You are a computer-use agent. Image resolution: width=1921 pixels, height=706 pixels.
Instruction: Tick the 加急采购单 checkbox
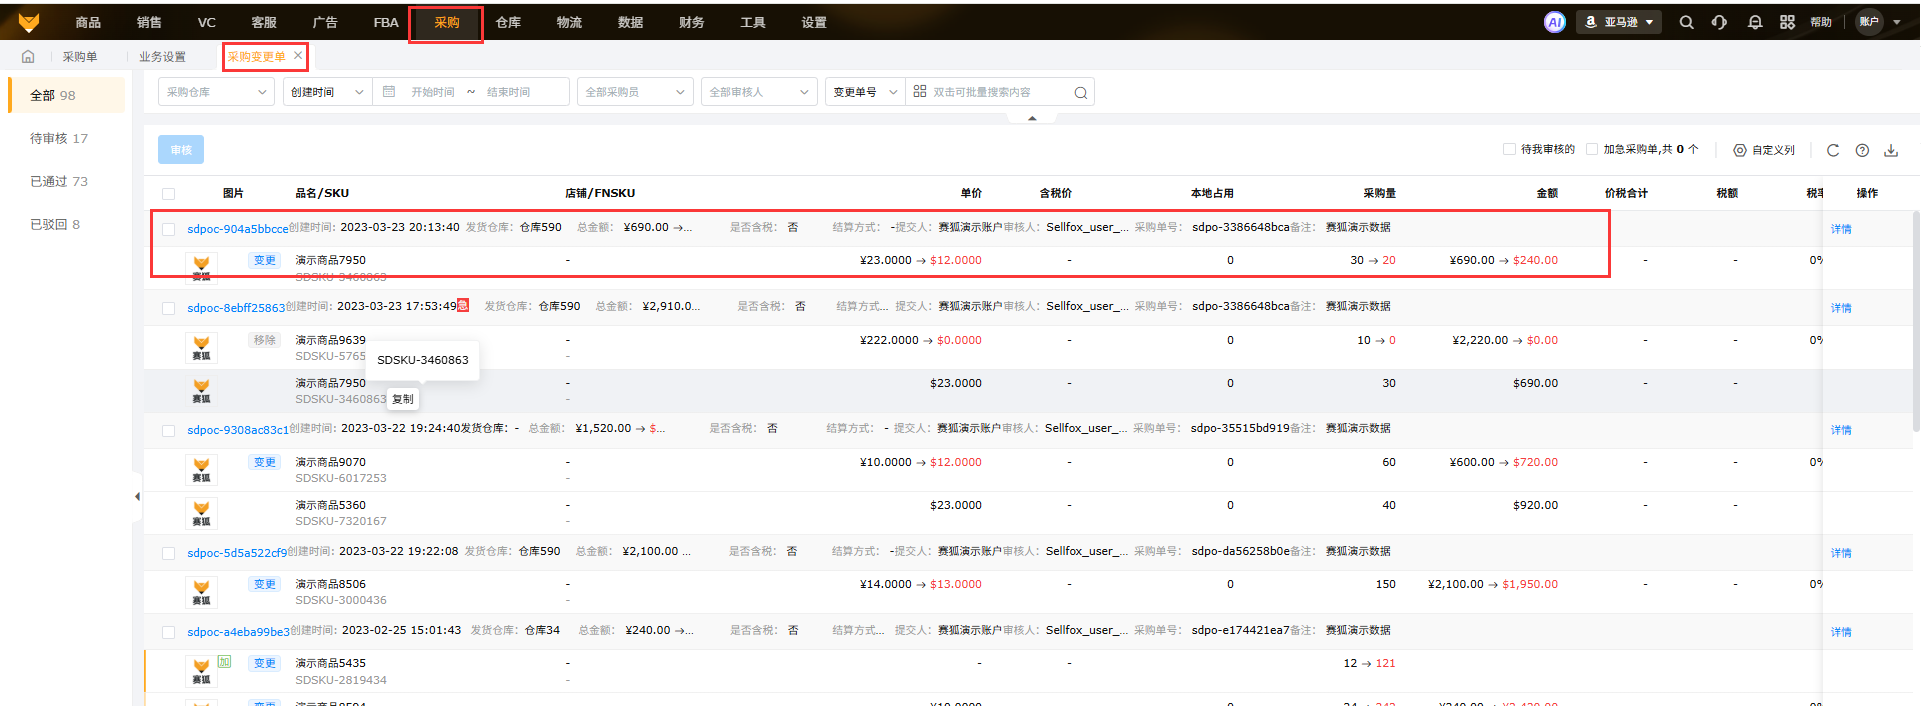coord(1591,149)
